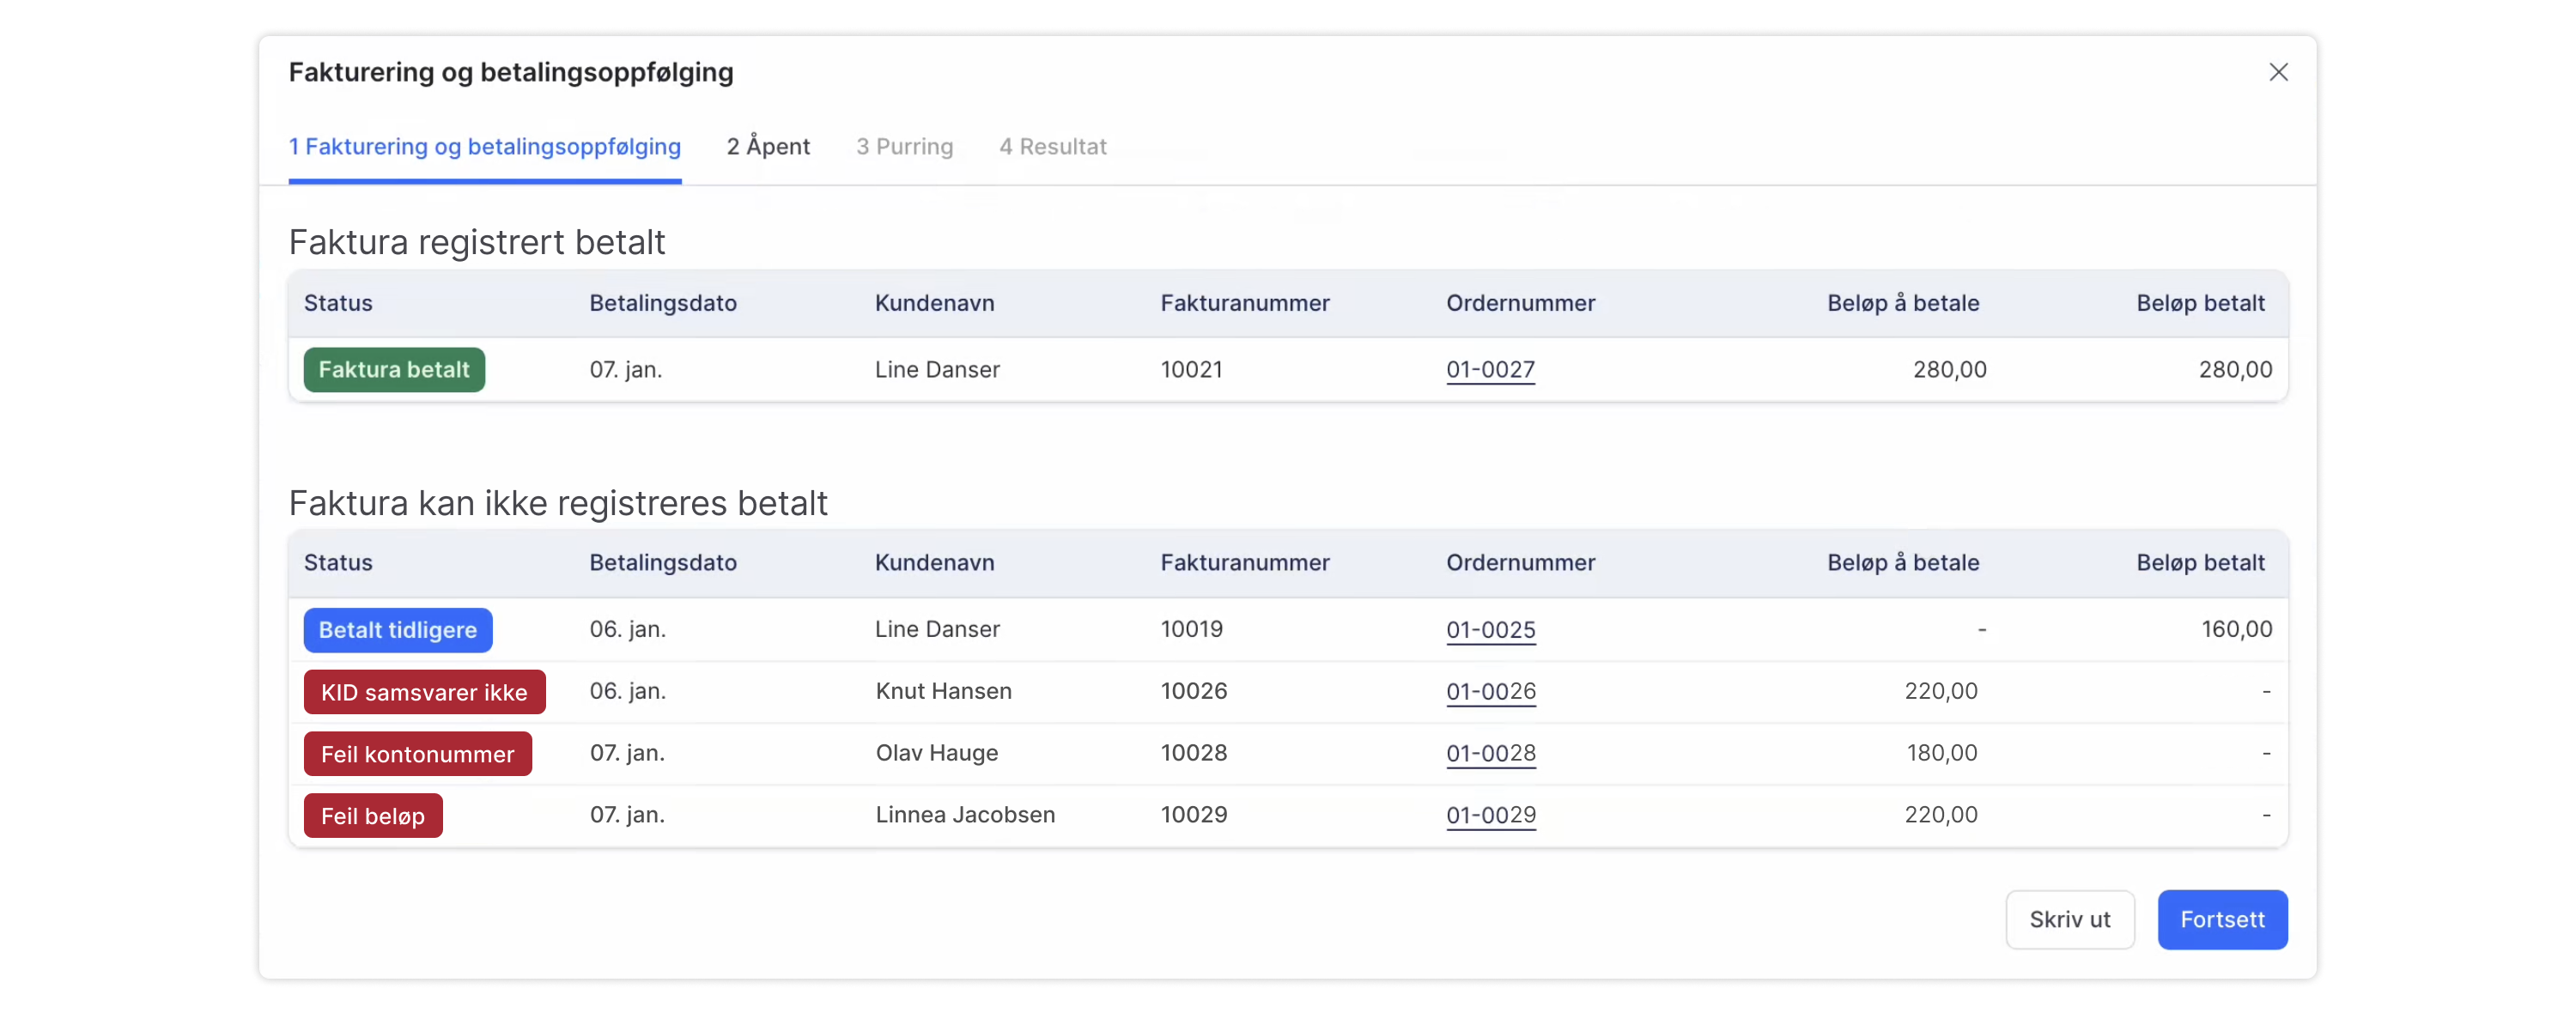Go to the 4 Resultat tab

[1052, 147]
